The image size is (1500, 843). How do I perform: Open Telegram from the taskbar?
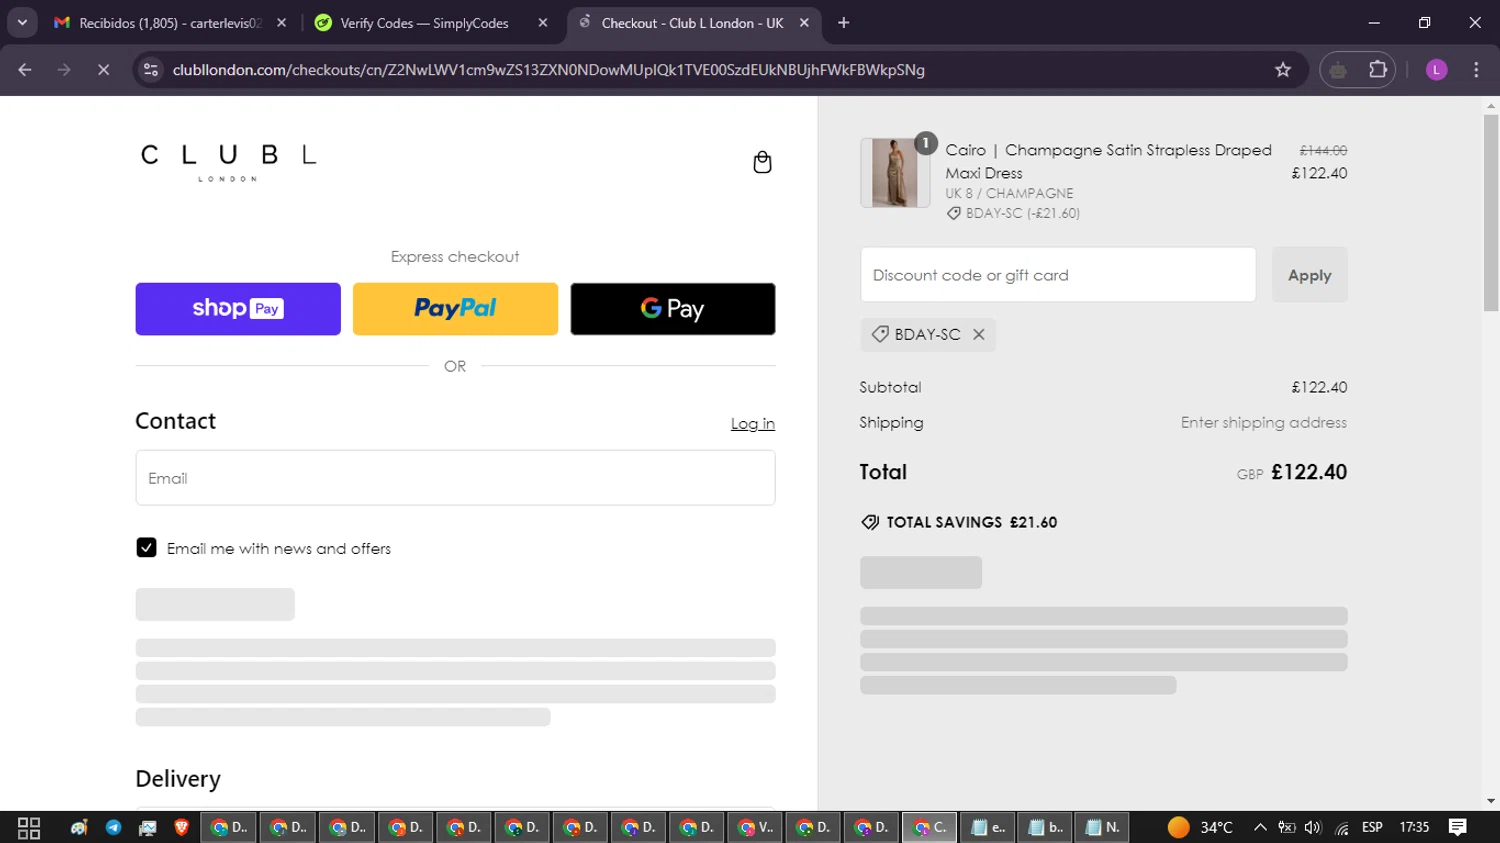[113, 828]
